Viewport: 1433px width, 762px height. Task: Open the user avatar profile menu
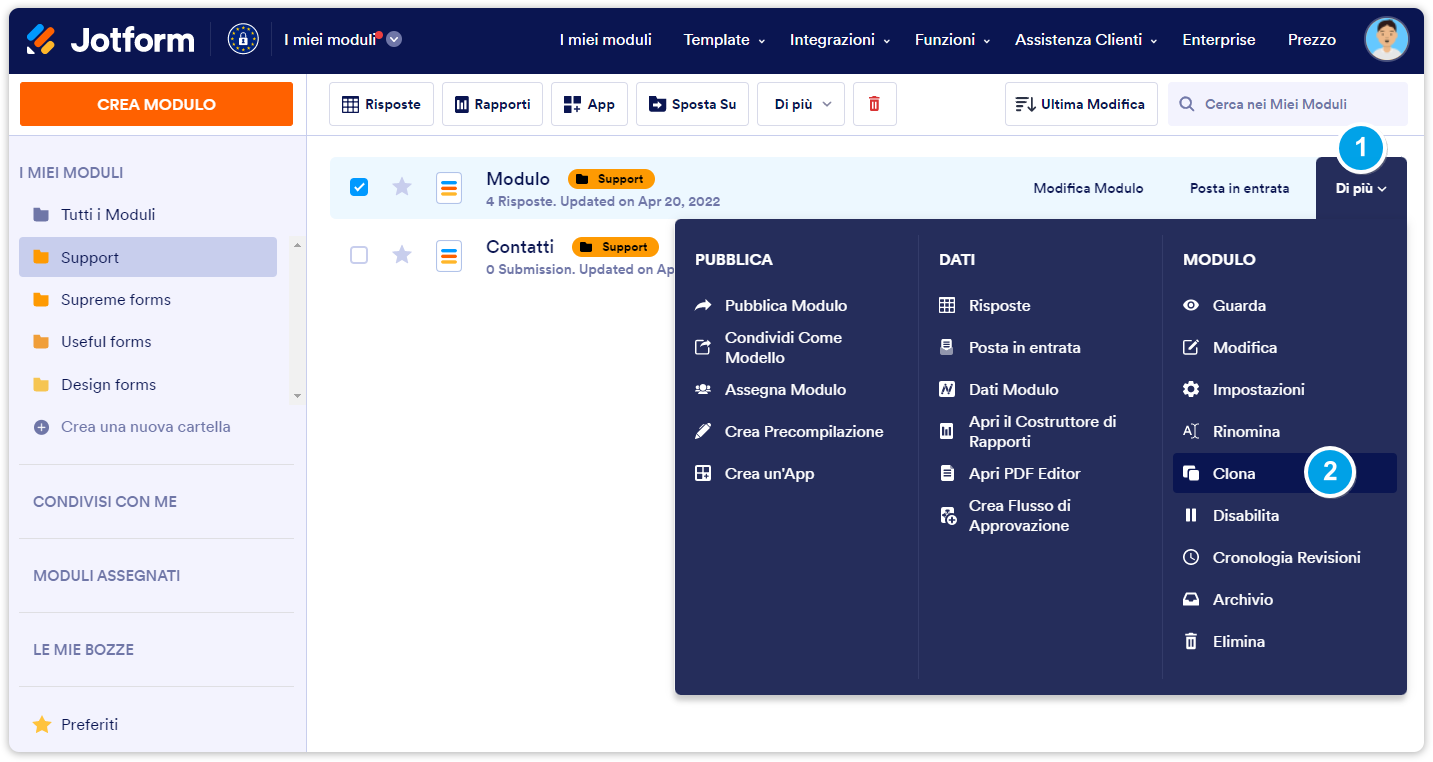pos(1387,40)
